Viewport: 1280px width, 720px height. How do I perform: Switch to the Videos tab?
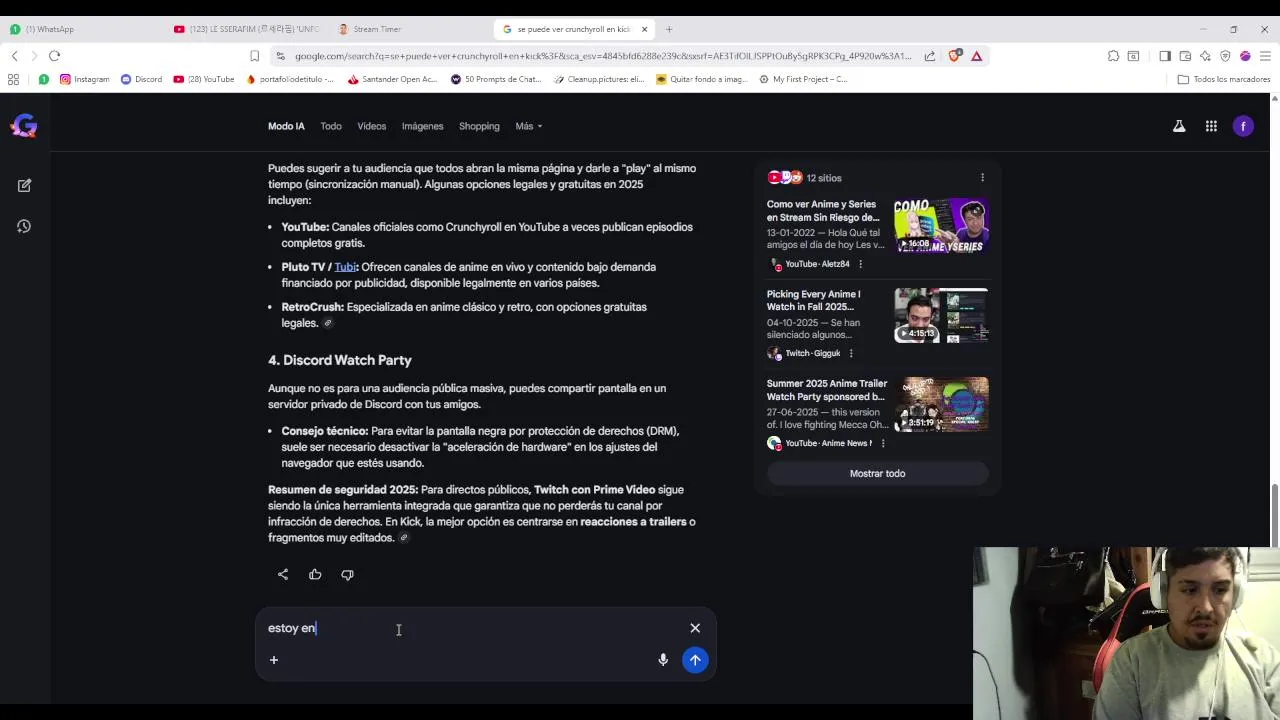[x=372, y=126]
